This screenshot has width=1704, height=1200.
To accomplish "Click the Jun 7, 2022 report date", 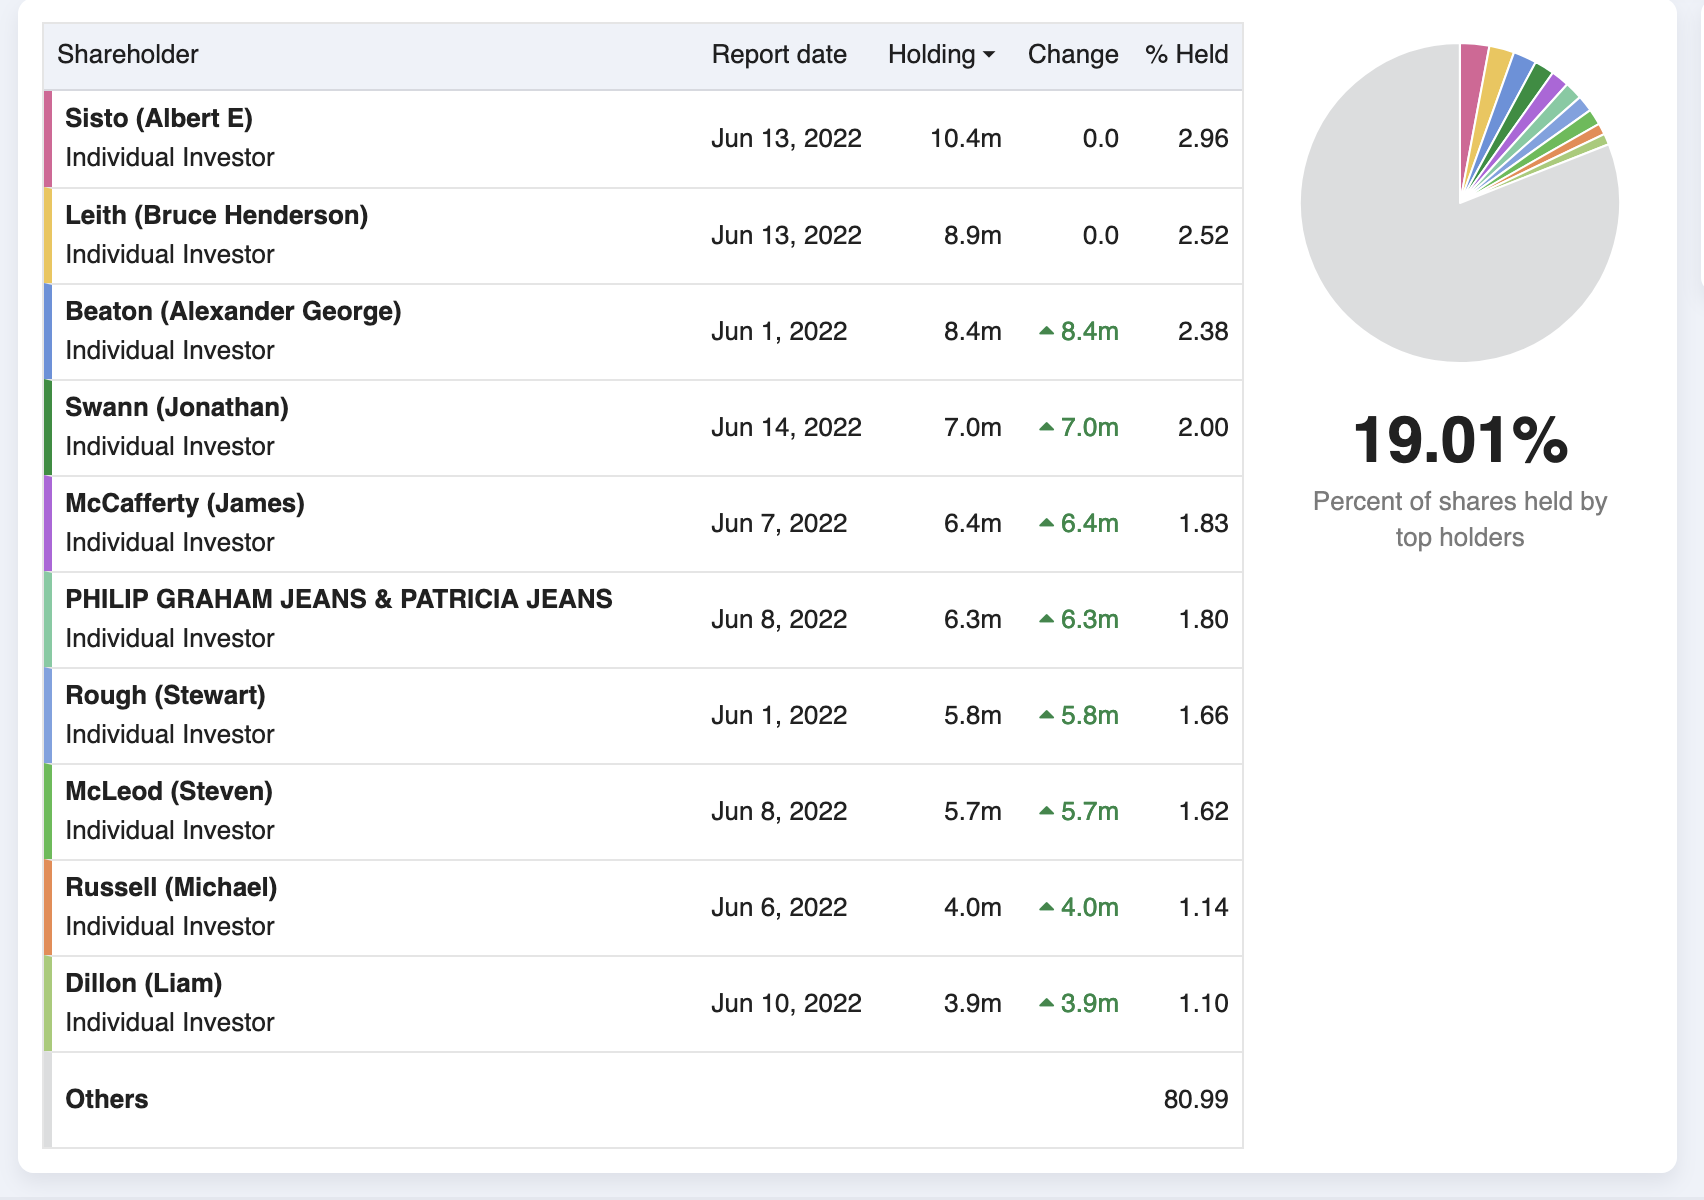I will pos(779,523).
